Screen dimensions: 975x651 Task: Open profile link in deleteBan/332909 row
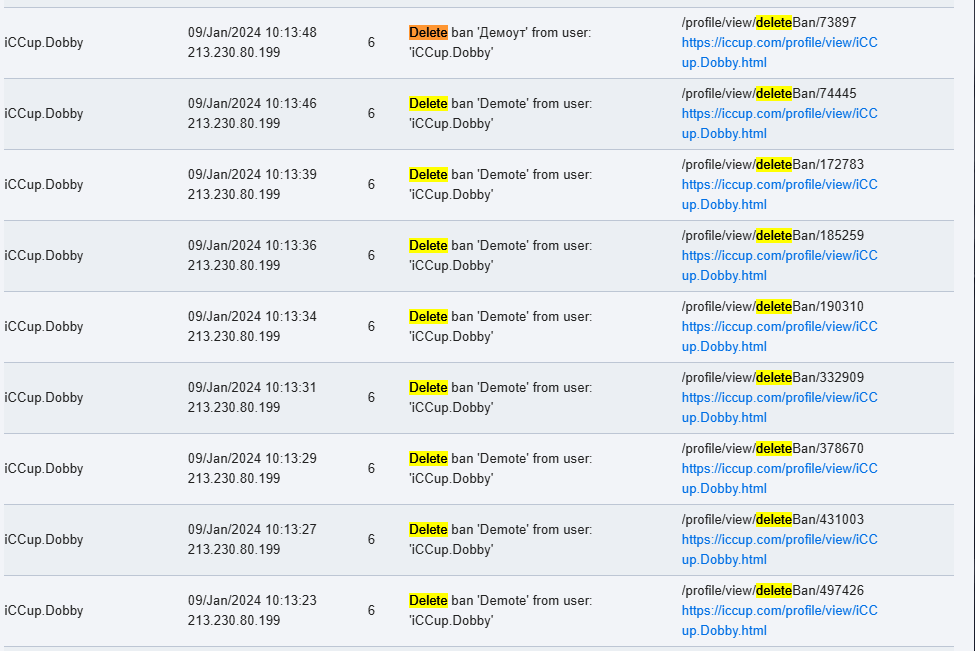[x=779, y=407]
